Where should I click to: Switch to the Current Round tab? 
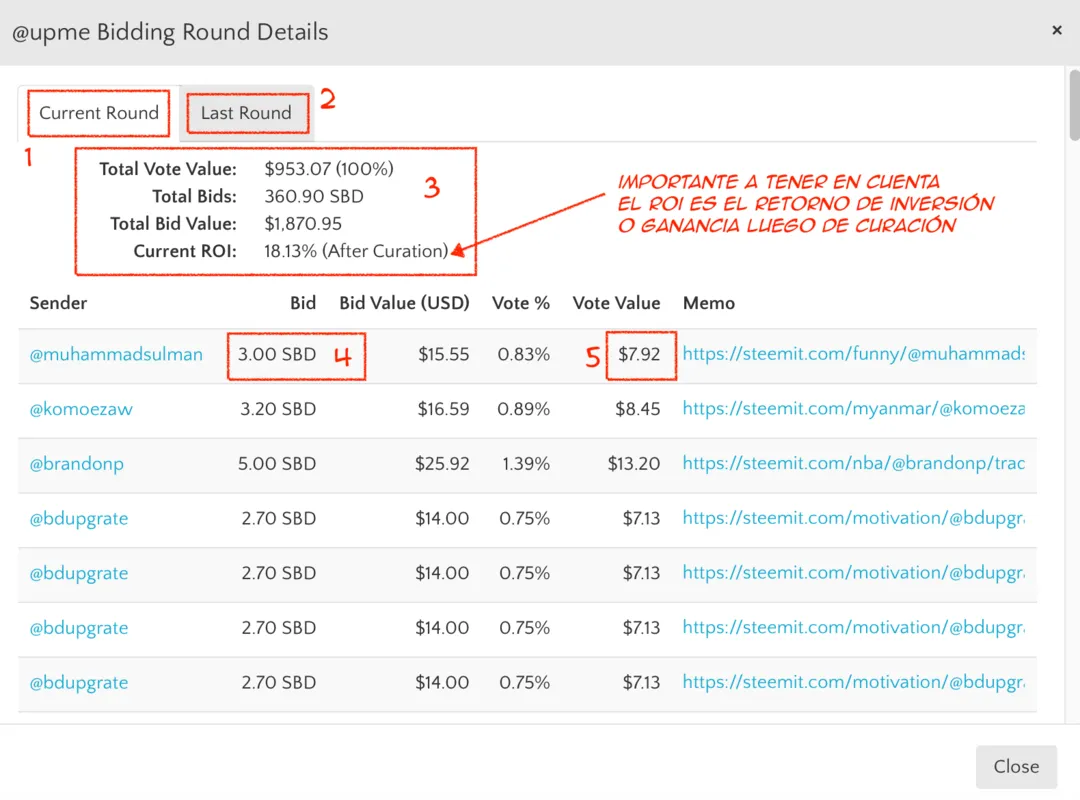pyautogui.click(x=98, y=113)
